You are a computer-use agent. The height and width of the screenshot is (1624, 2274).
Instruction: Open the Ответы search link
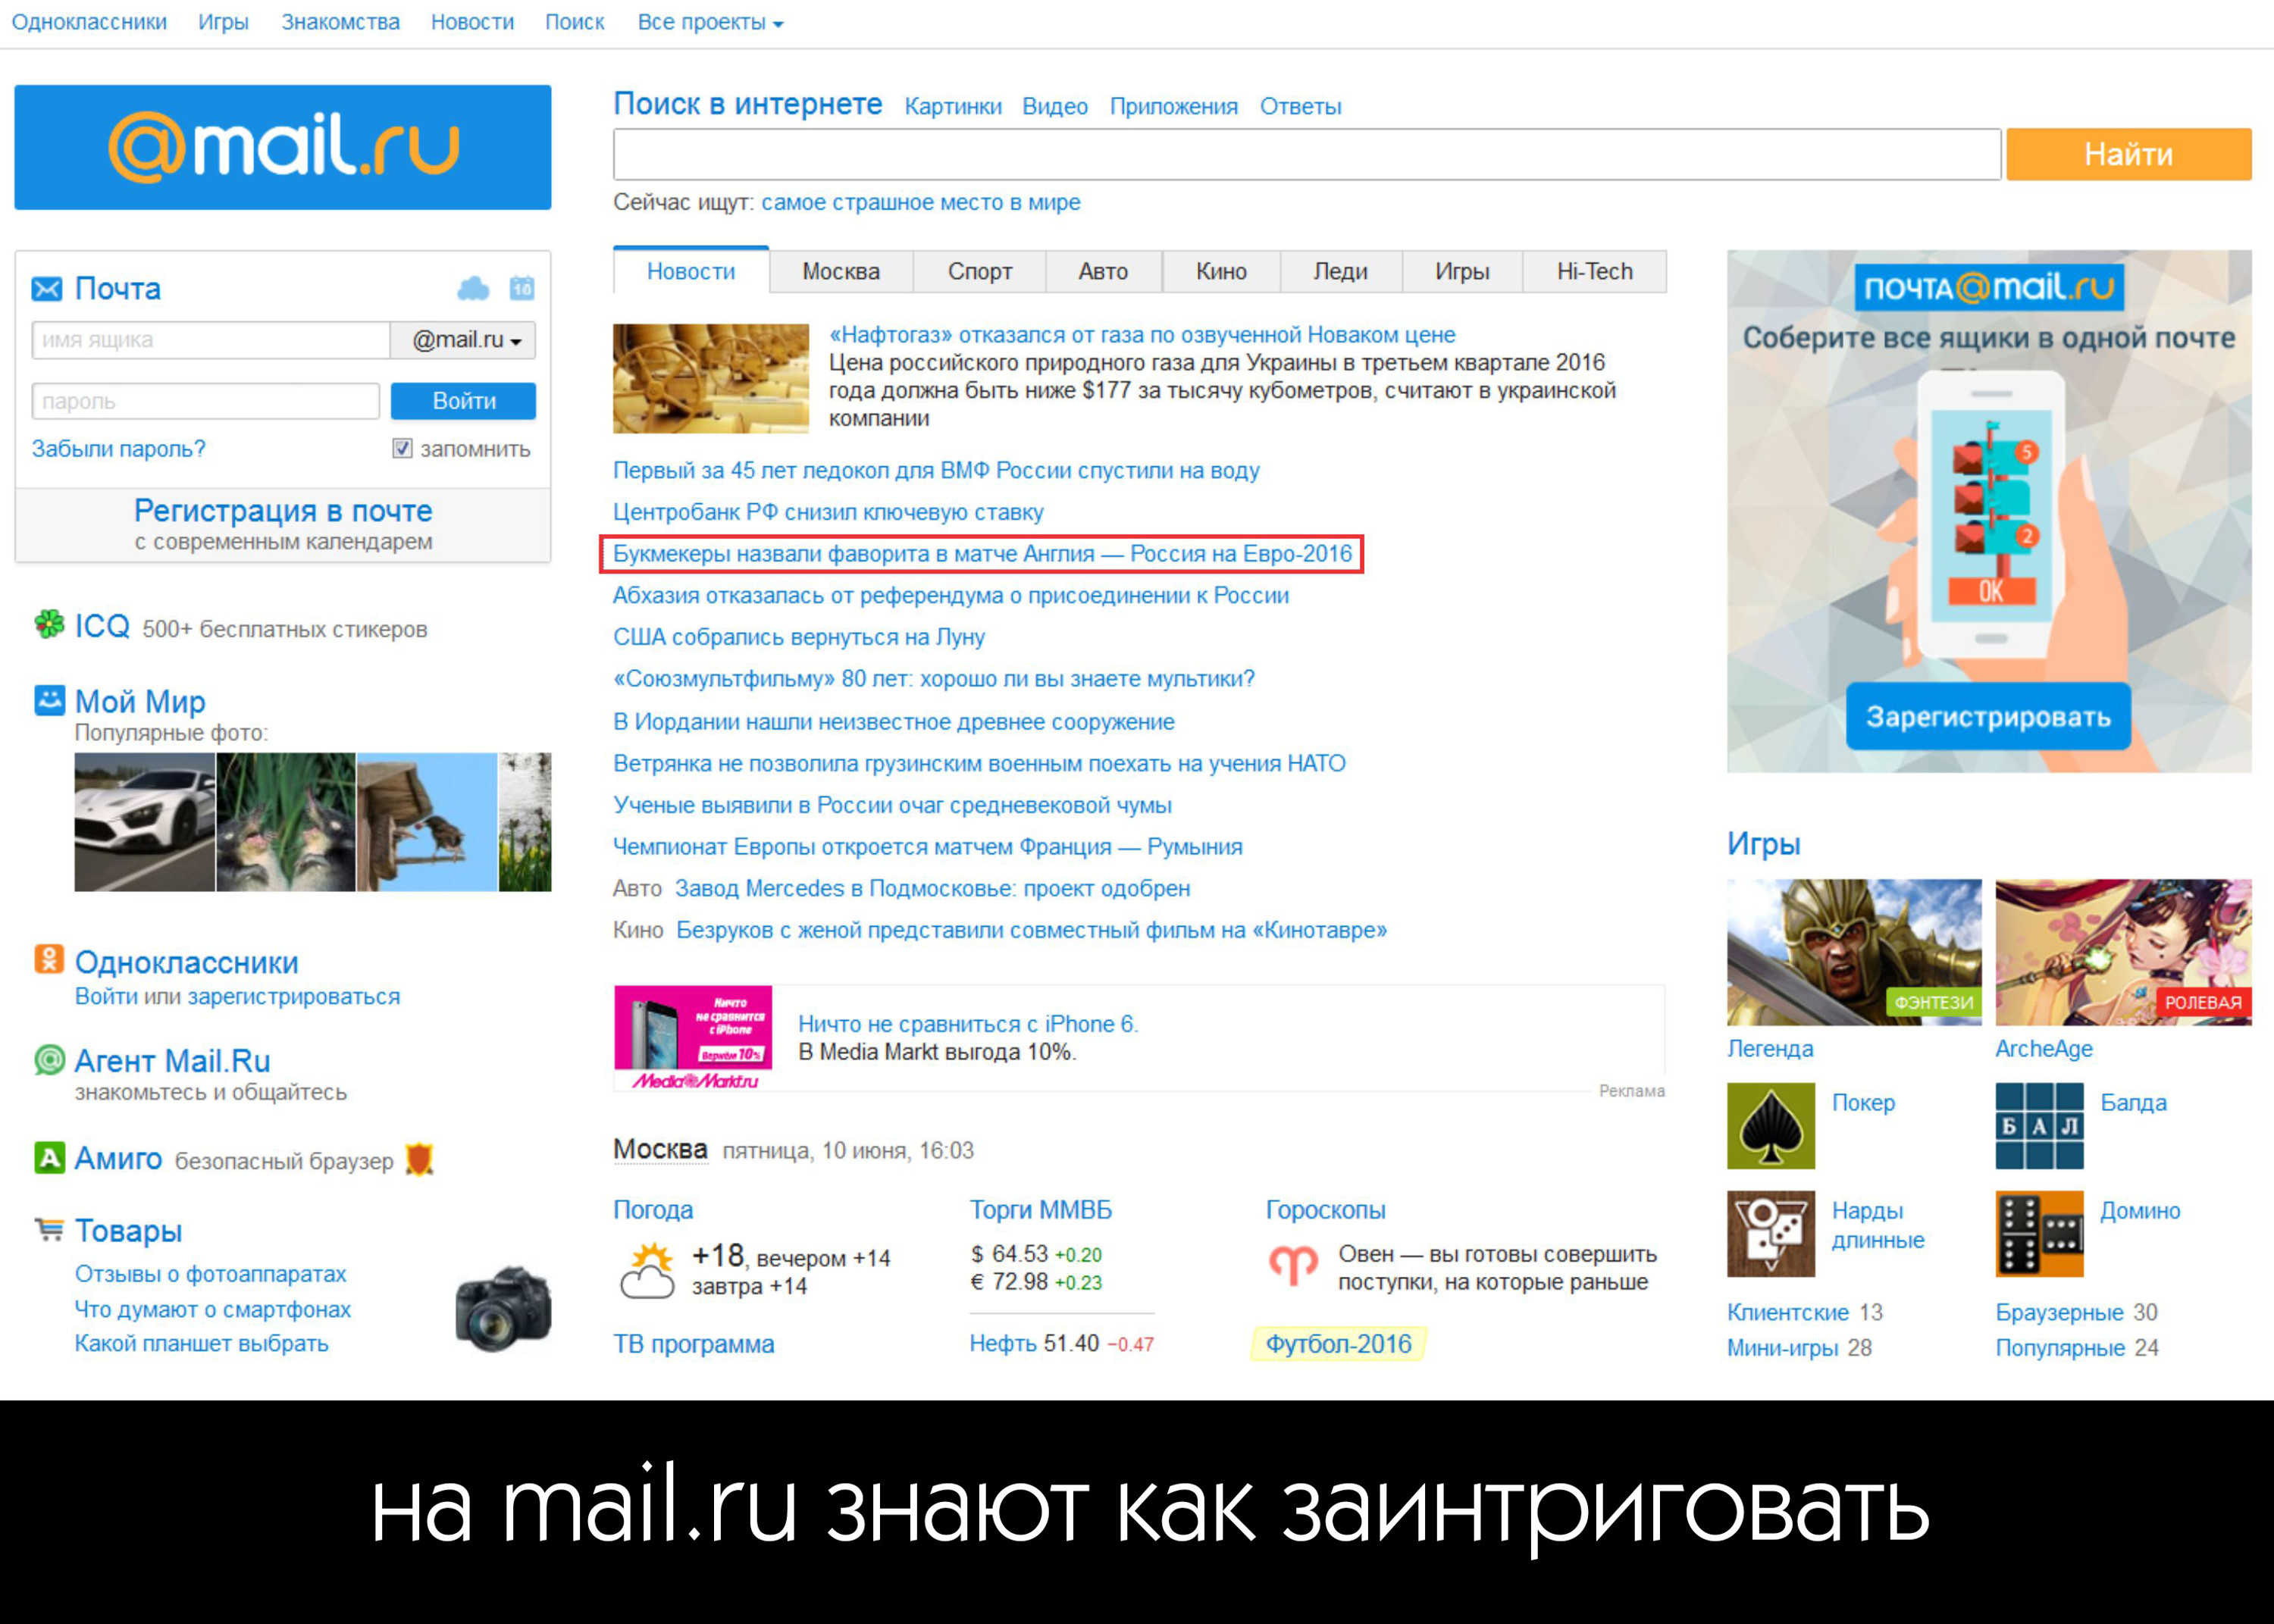(1300, 106)
